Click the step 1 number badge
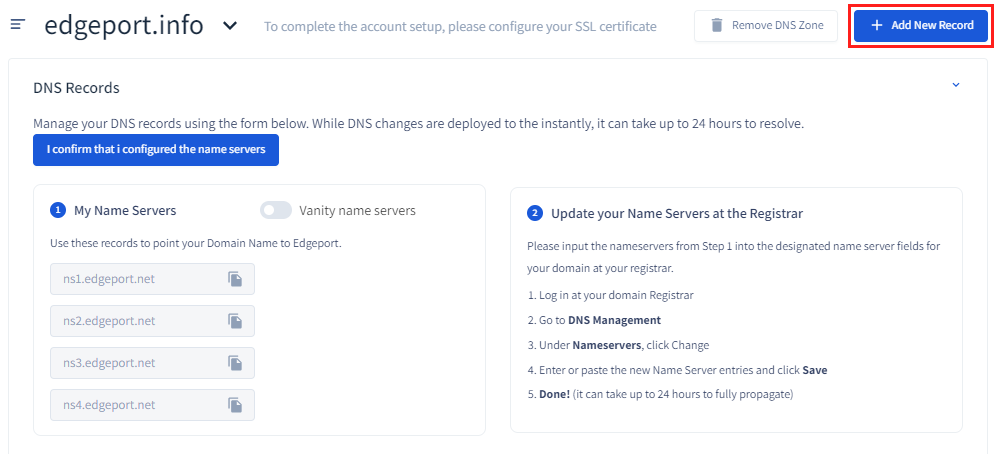The width and height of the screenshot is (1003, 454). pyautogui.click(x=58, y=210)
